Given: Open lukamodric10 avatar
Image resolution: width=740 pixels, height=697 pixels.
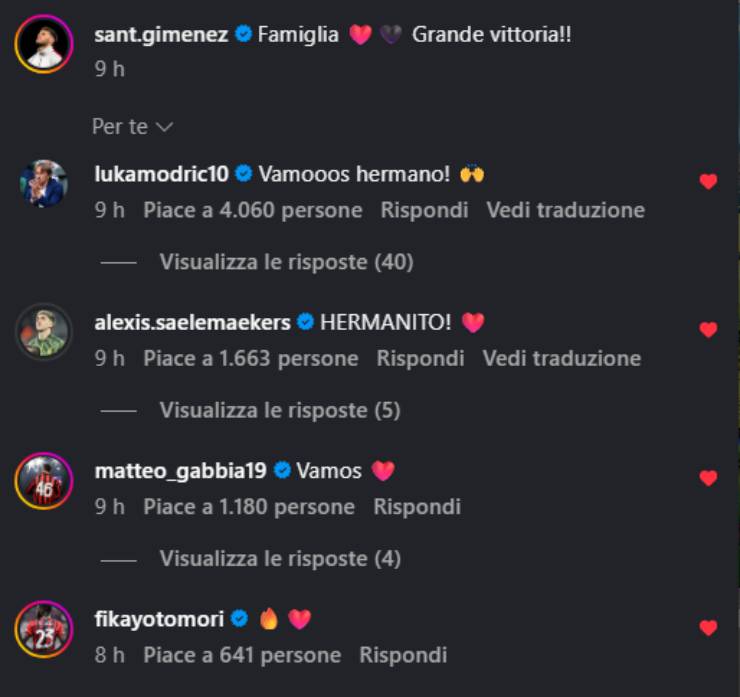Looking at the screenshot, I should [44, 184].
